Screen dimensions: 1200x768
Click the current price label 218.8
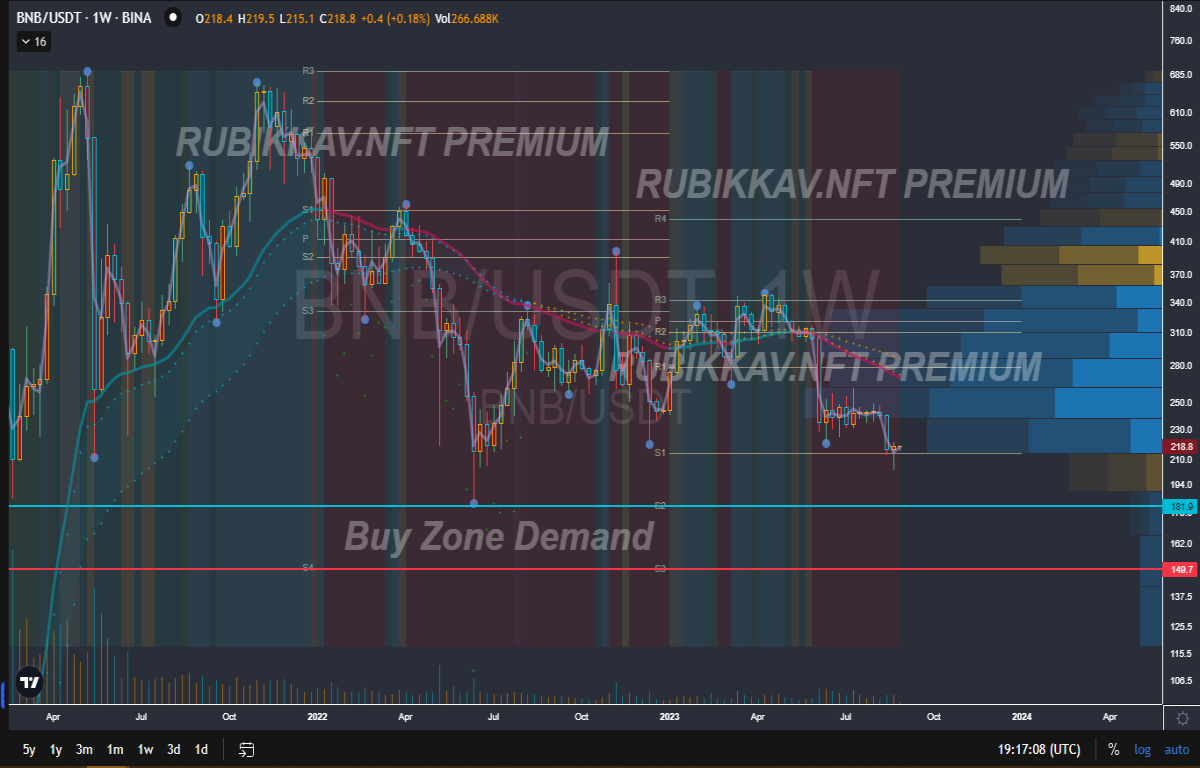point(1181,445)
